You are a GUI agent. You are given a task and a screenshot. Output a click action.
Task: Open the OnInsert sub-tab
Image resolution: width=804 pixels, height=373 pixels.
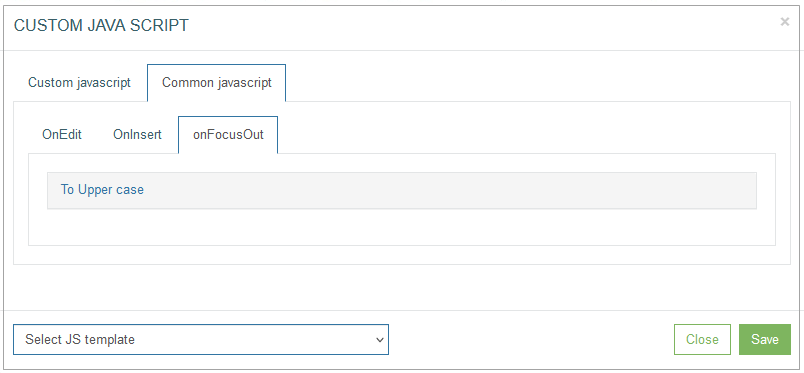click(x=137, y=135)
